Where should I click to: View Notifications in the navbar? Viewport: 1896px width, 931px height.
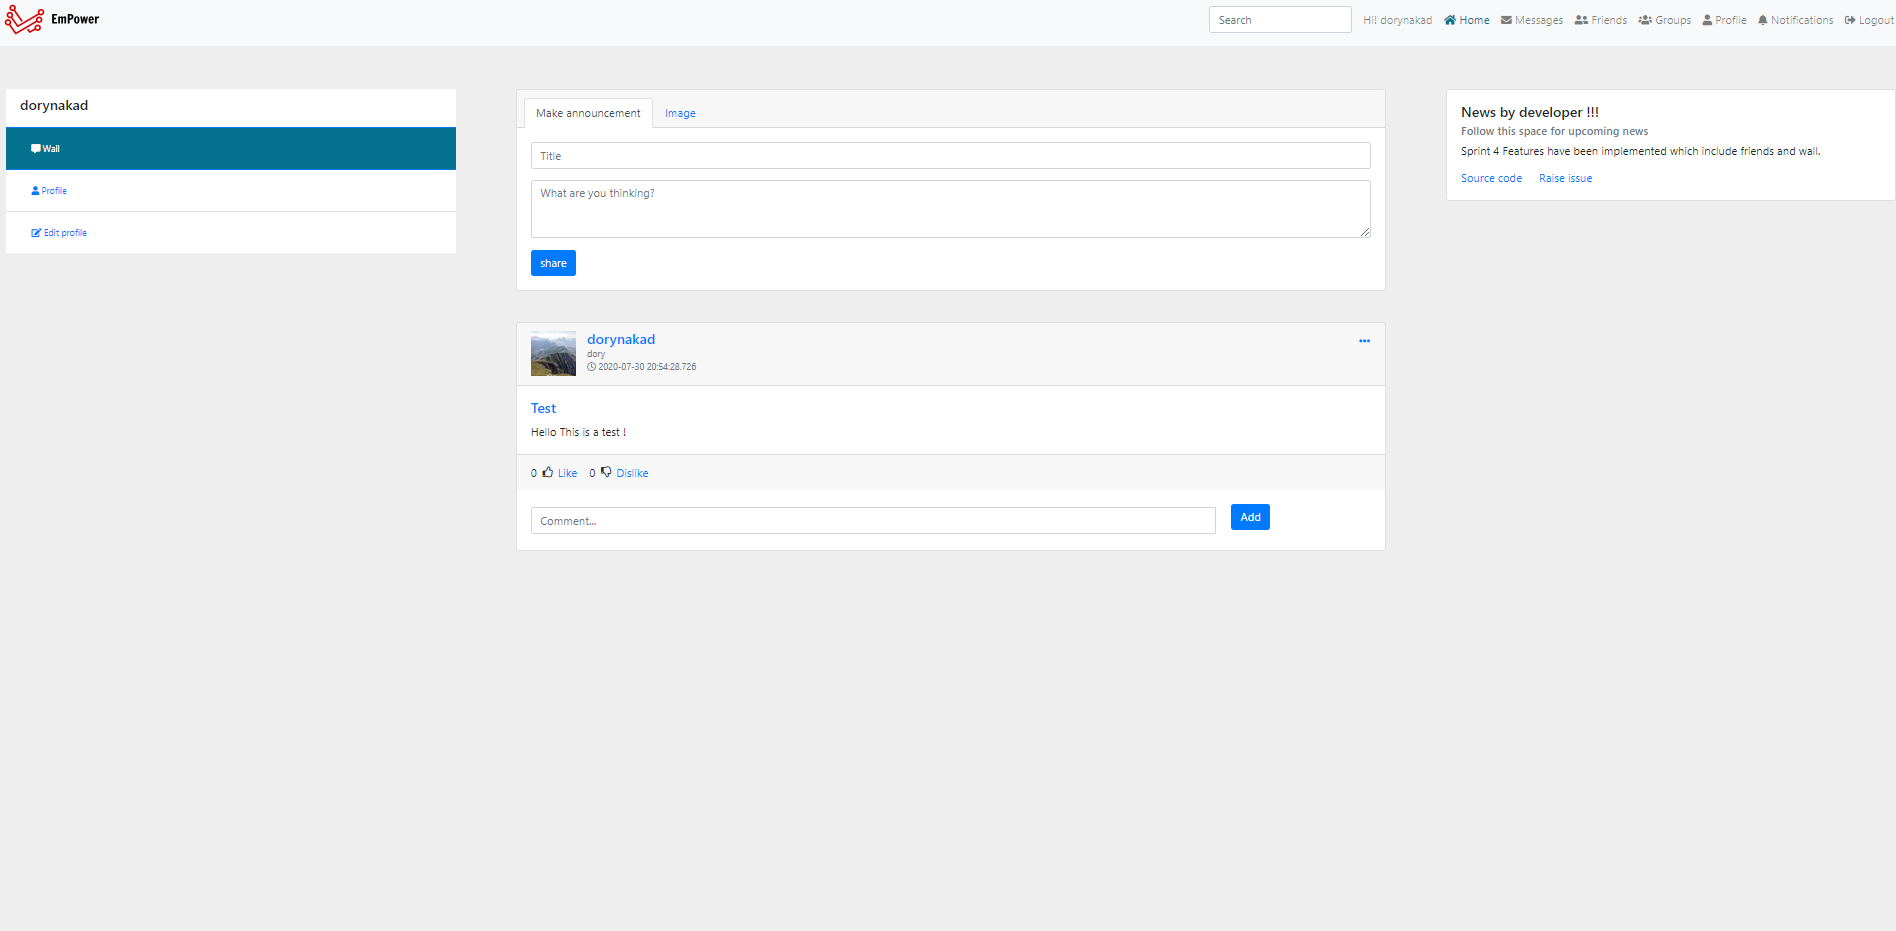[x=1795, y=20]
